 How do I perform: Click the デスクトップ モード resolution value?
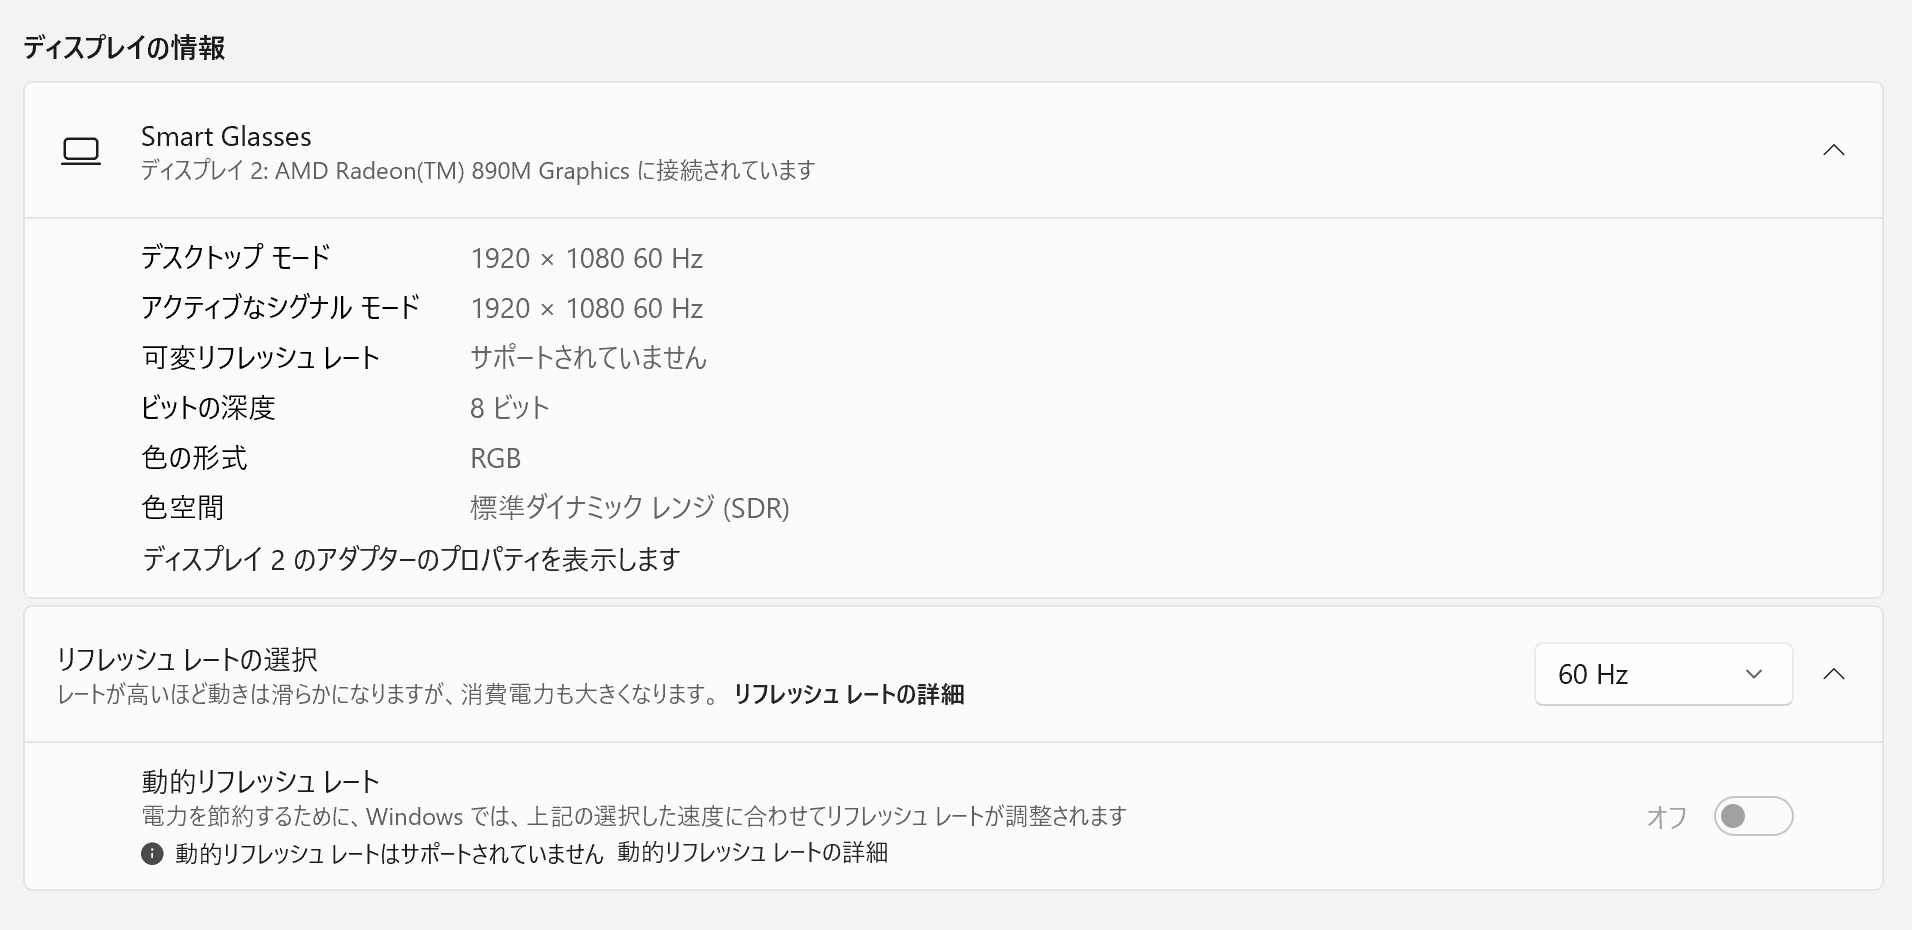point(586,258)
